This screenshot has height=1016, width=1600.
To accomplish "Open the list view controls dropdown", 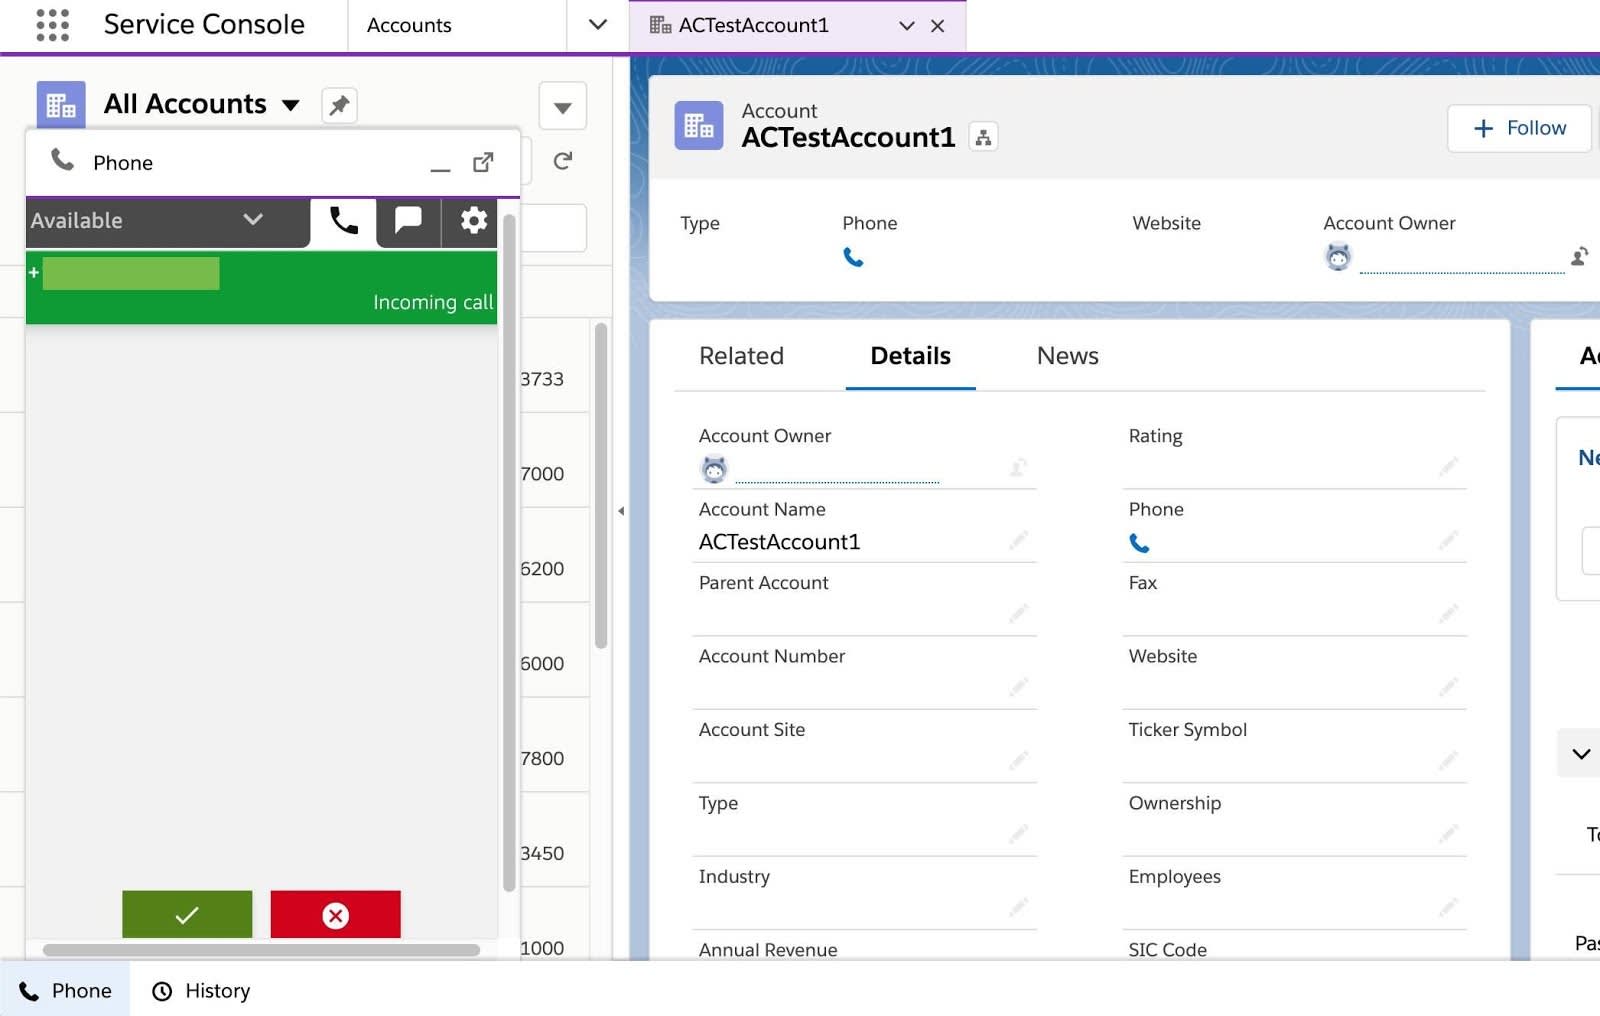I will click(562, 106).
